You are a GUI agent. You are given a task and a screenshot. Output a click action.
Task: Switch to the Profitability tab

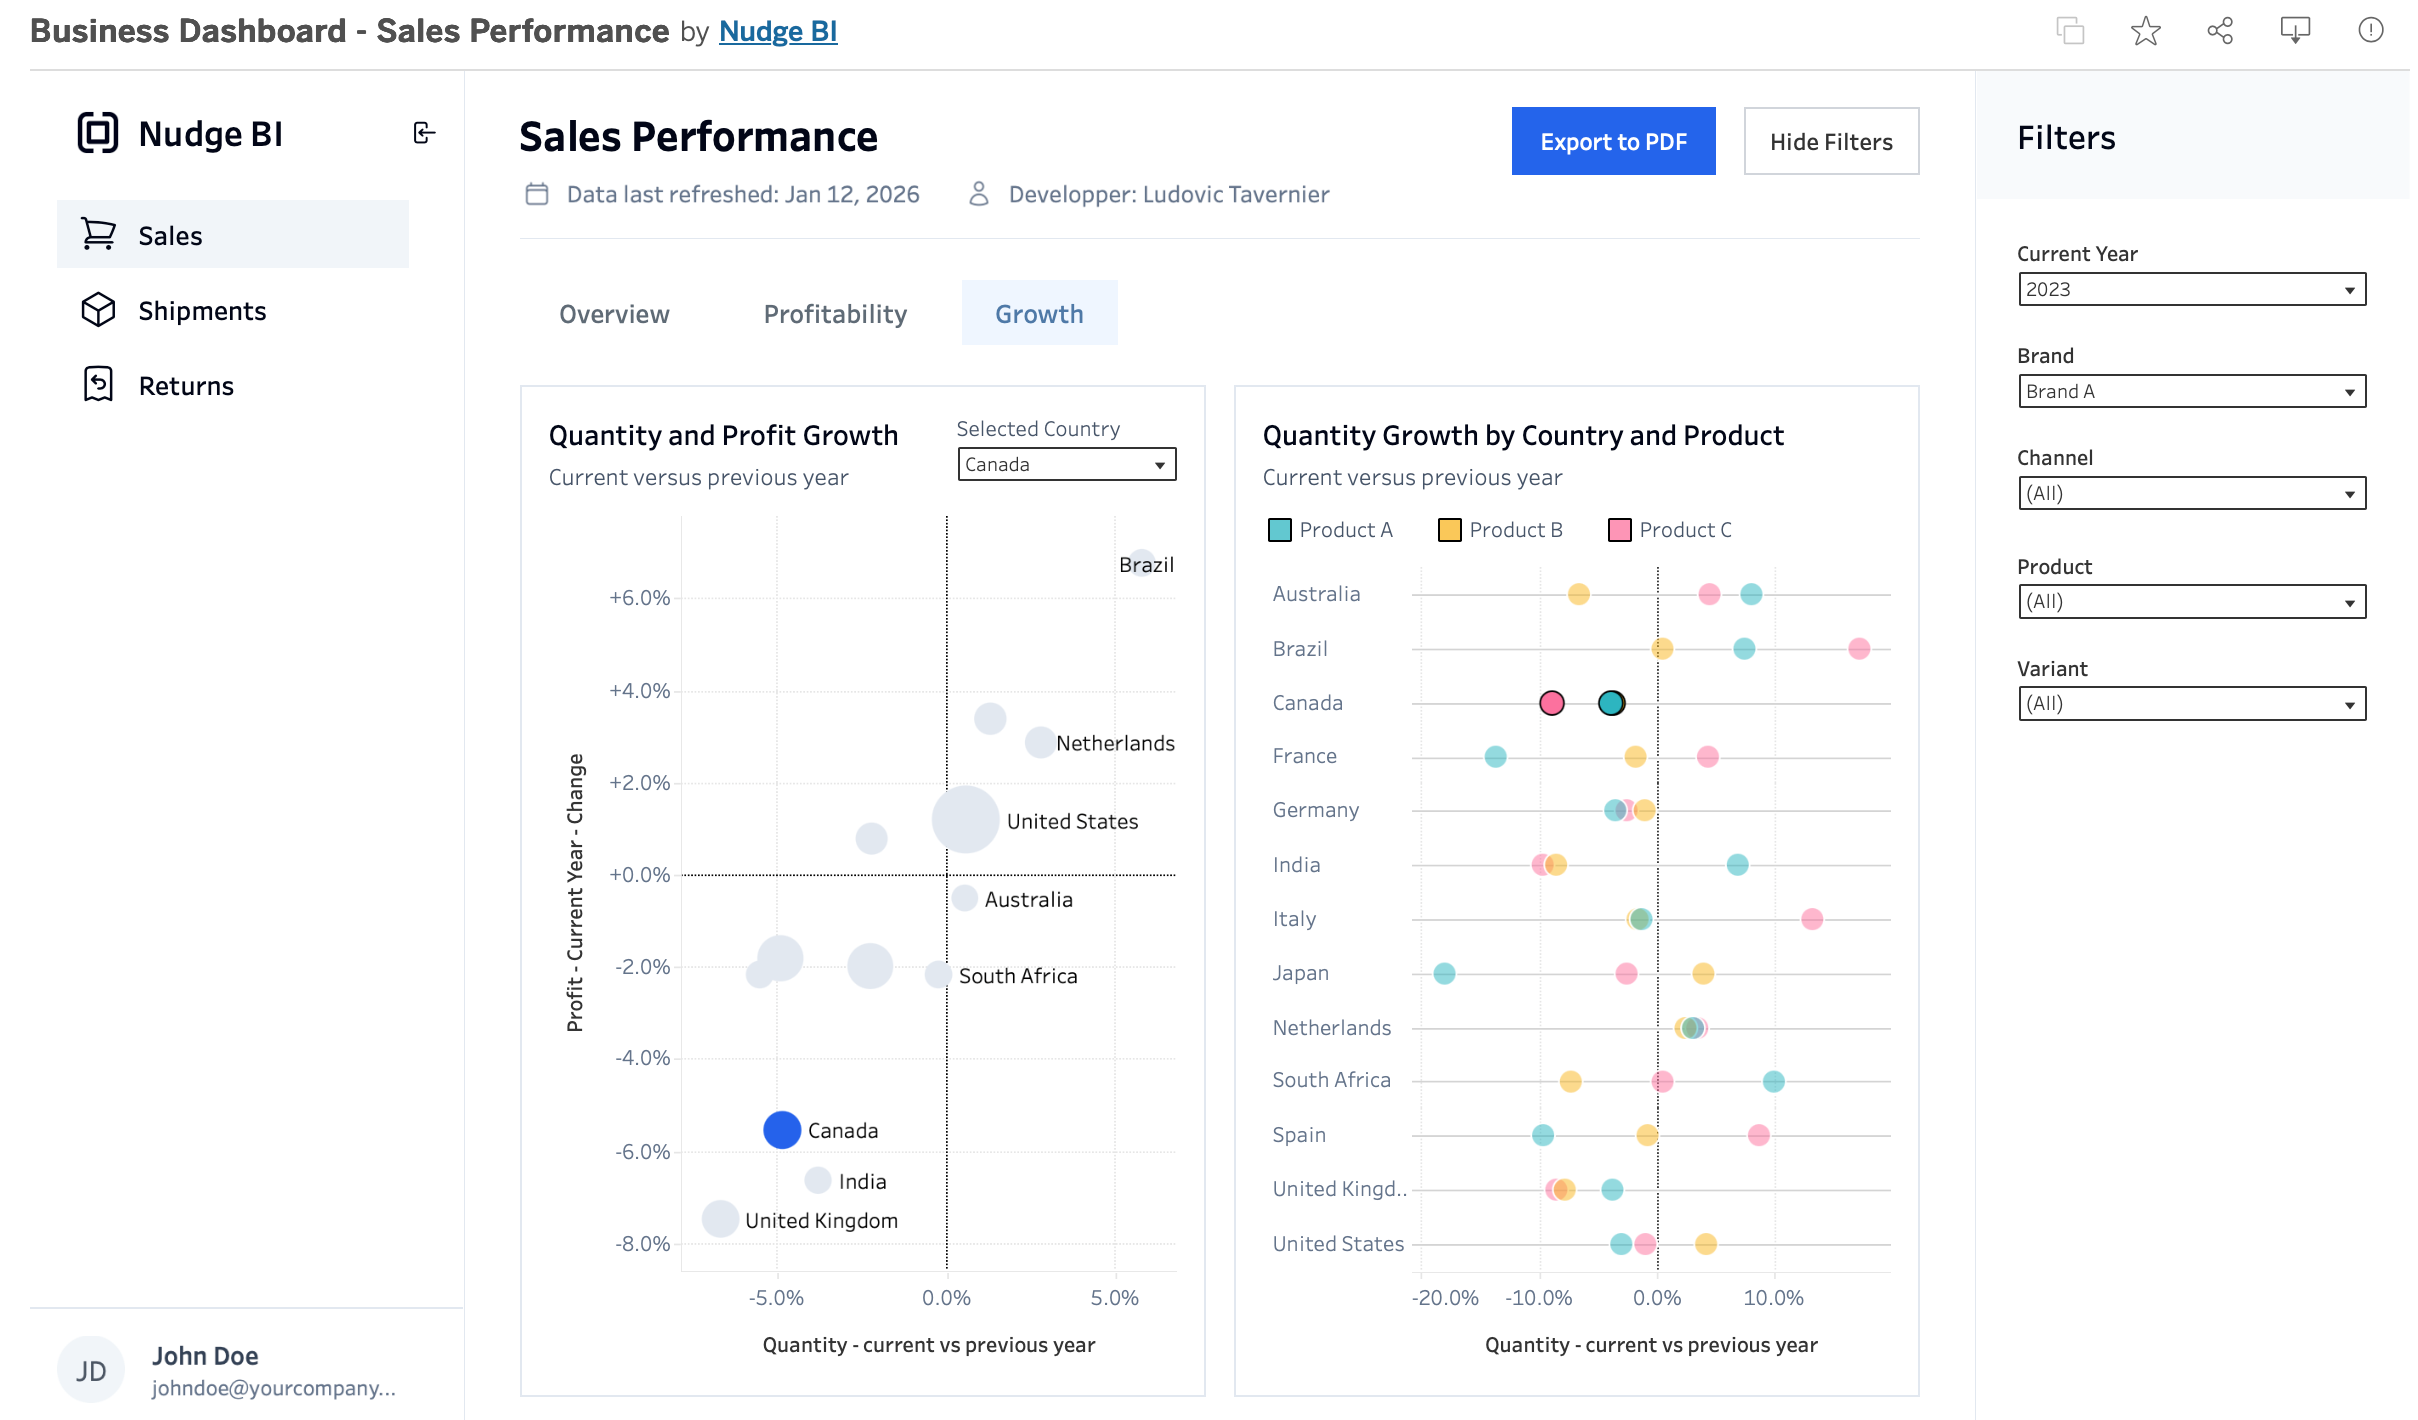click(x=835, y=314)
